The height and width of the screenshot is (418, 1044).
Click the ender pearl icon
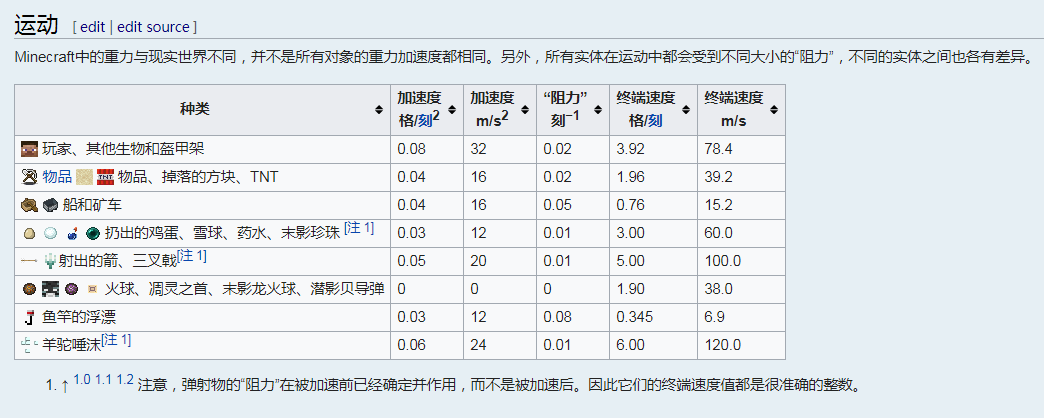click(92, 233)
